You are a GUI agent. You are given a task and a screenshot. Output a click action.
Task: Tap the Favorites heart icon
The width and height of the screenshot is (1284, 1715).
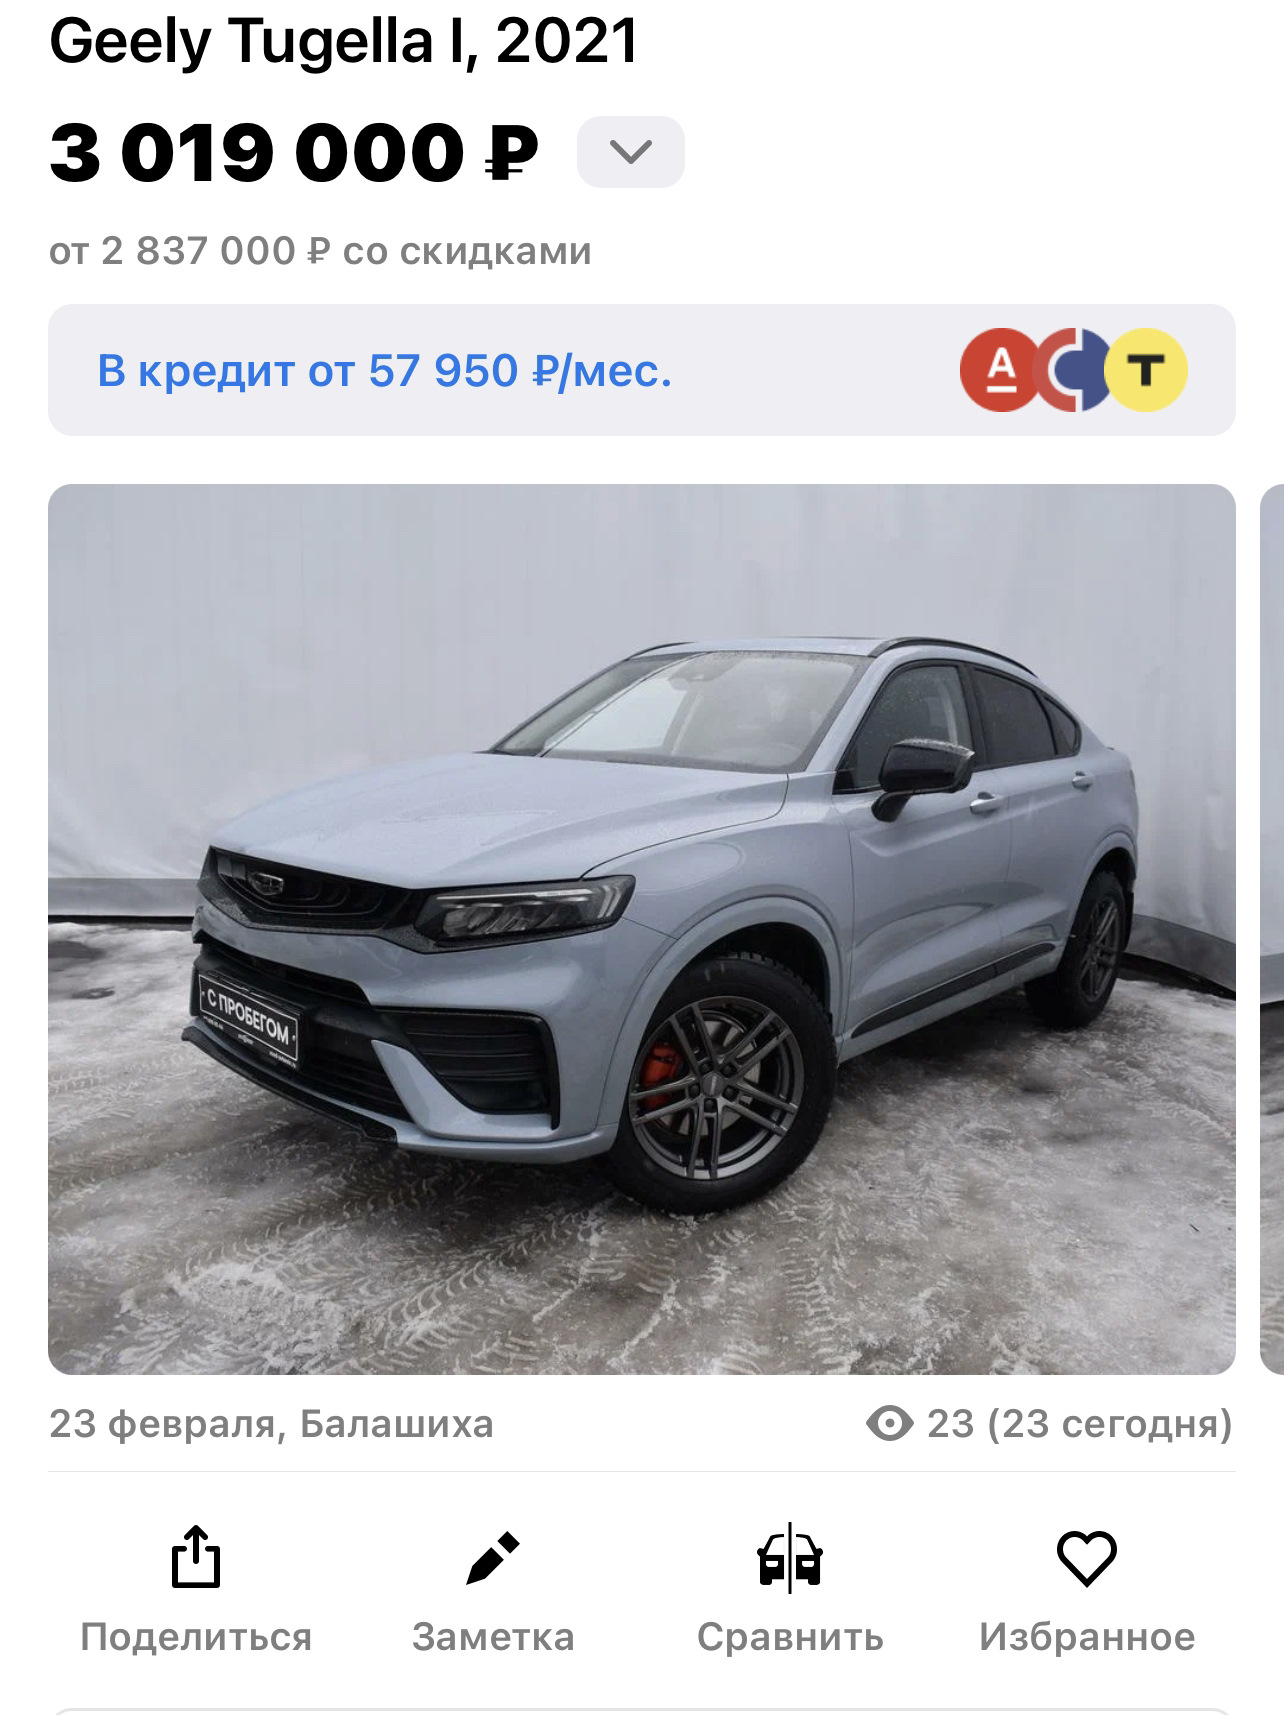1087,1558
